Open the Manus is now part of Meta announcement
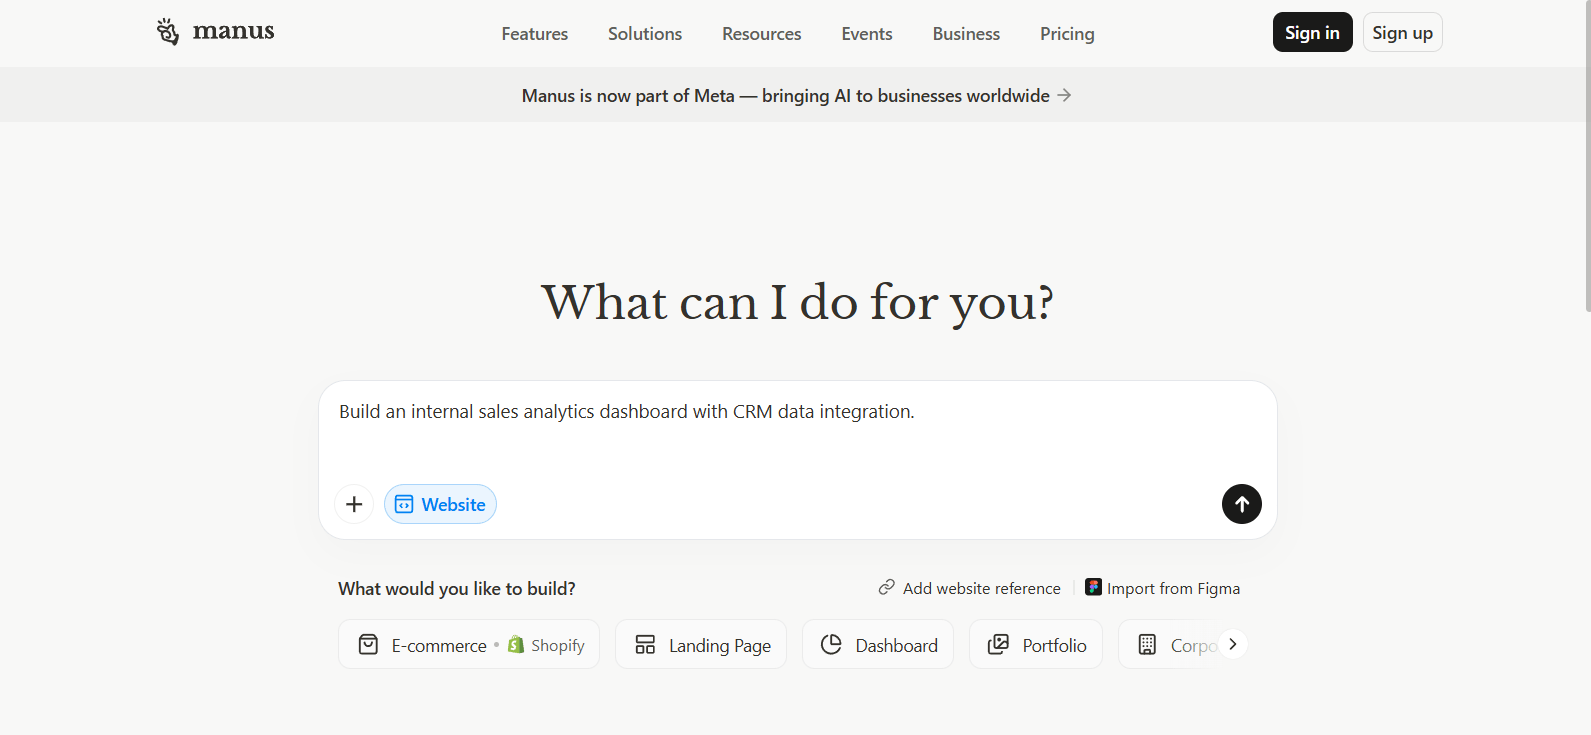Screen dimensions: 1591x735 point(796,95)
